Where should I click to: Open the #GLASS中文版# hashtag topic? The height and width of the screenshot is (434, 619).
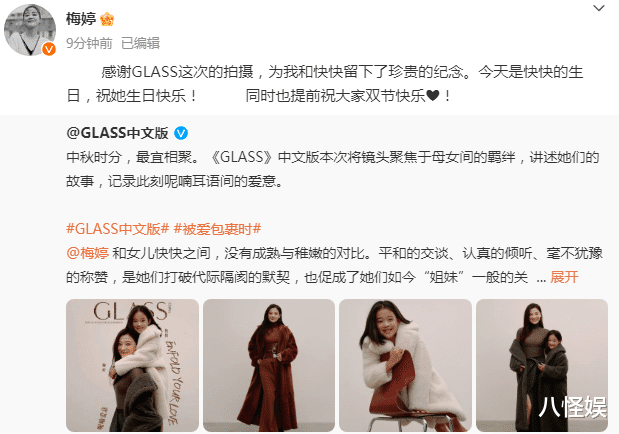click(118, 229)
